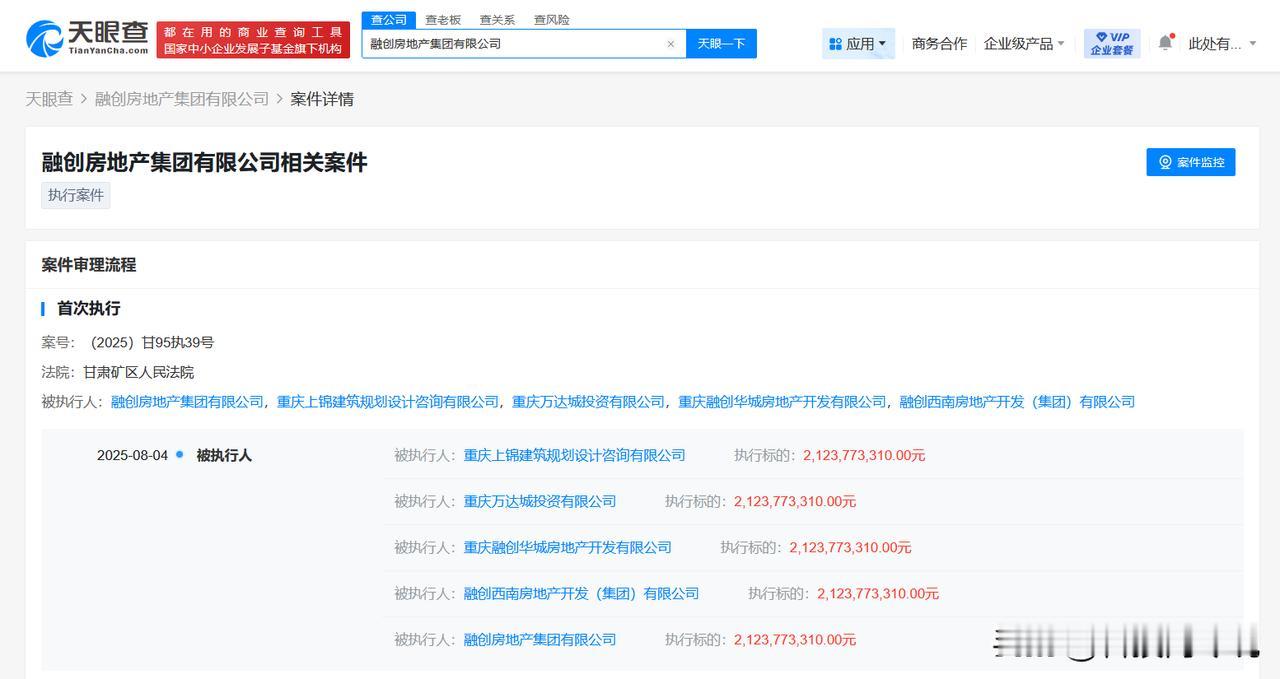Click the 案件审理流程 heading
1280x679 pixels.
89,265
